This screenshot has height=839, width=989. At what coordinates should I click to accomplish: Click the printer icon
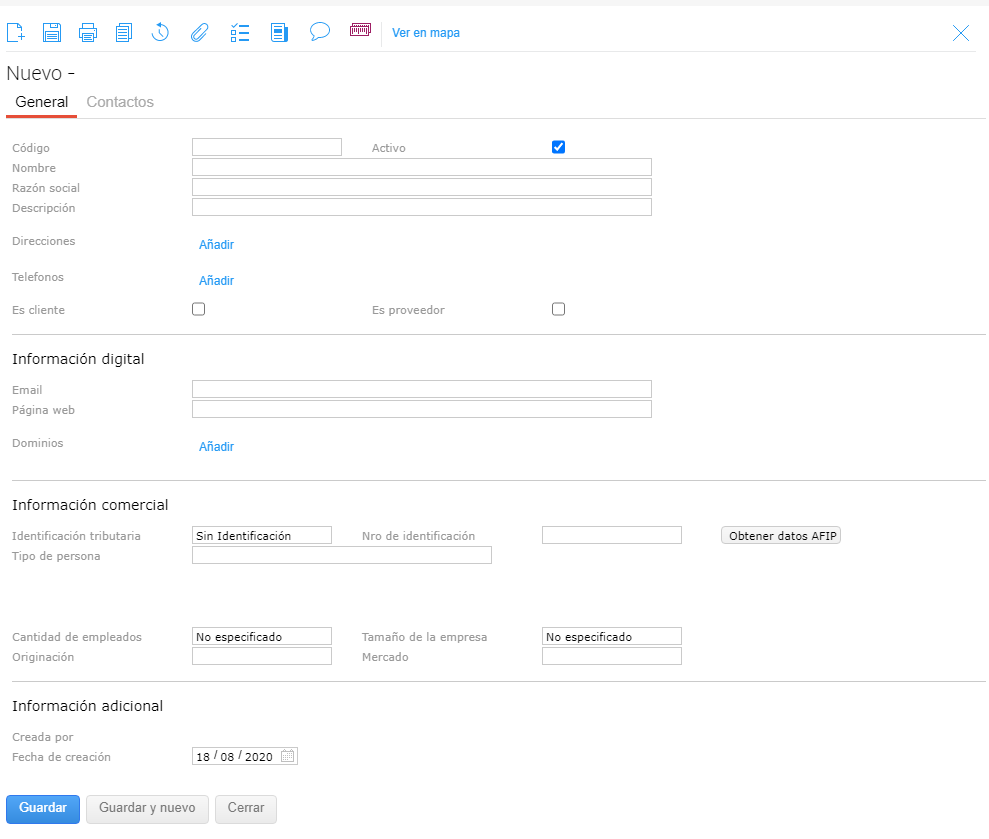click(x=88, y=33)
